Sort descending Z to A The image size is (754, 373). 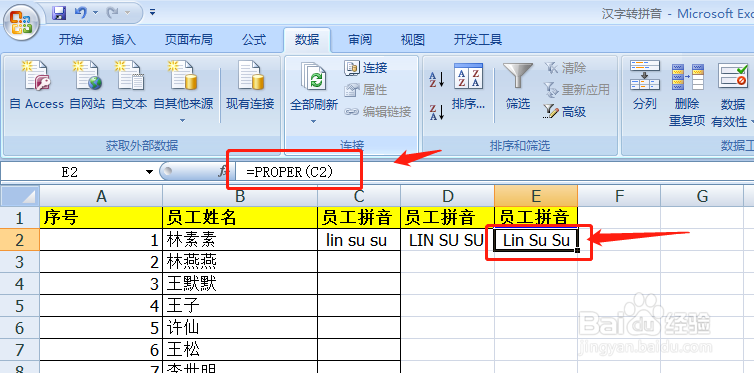(x=437, y=112)
